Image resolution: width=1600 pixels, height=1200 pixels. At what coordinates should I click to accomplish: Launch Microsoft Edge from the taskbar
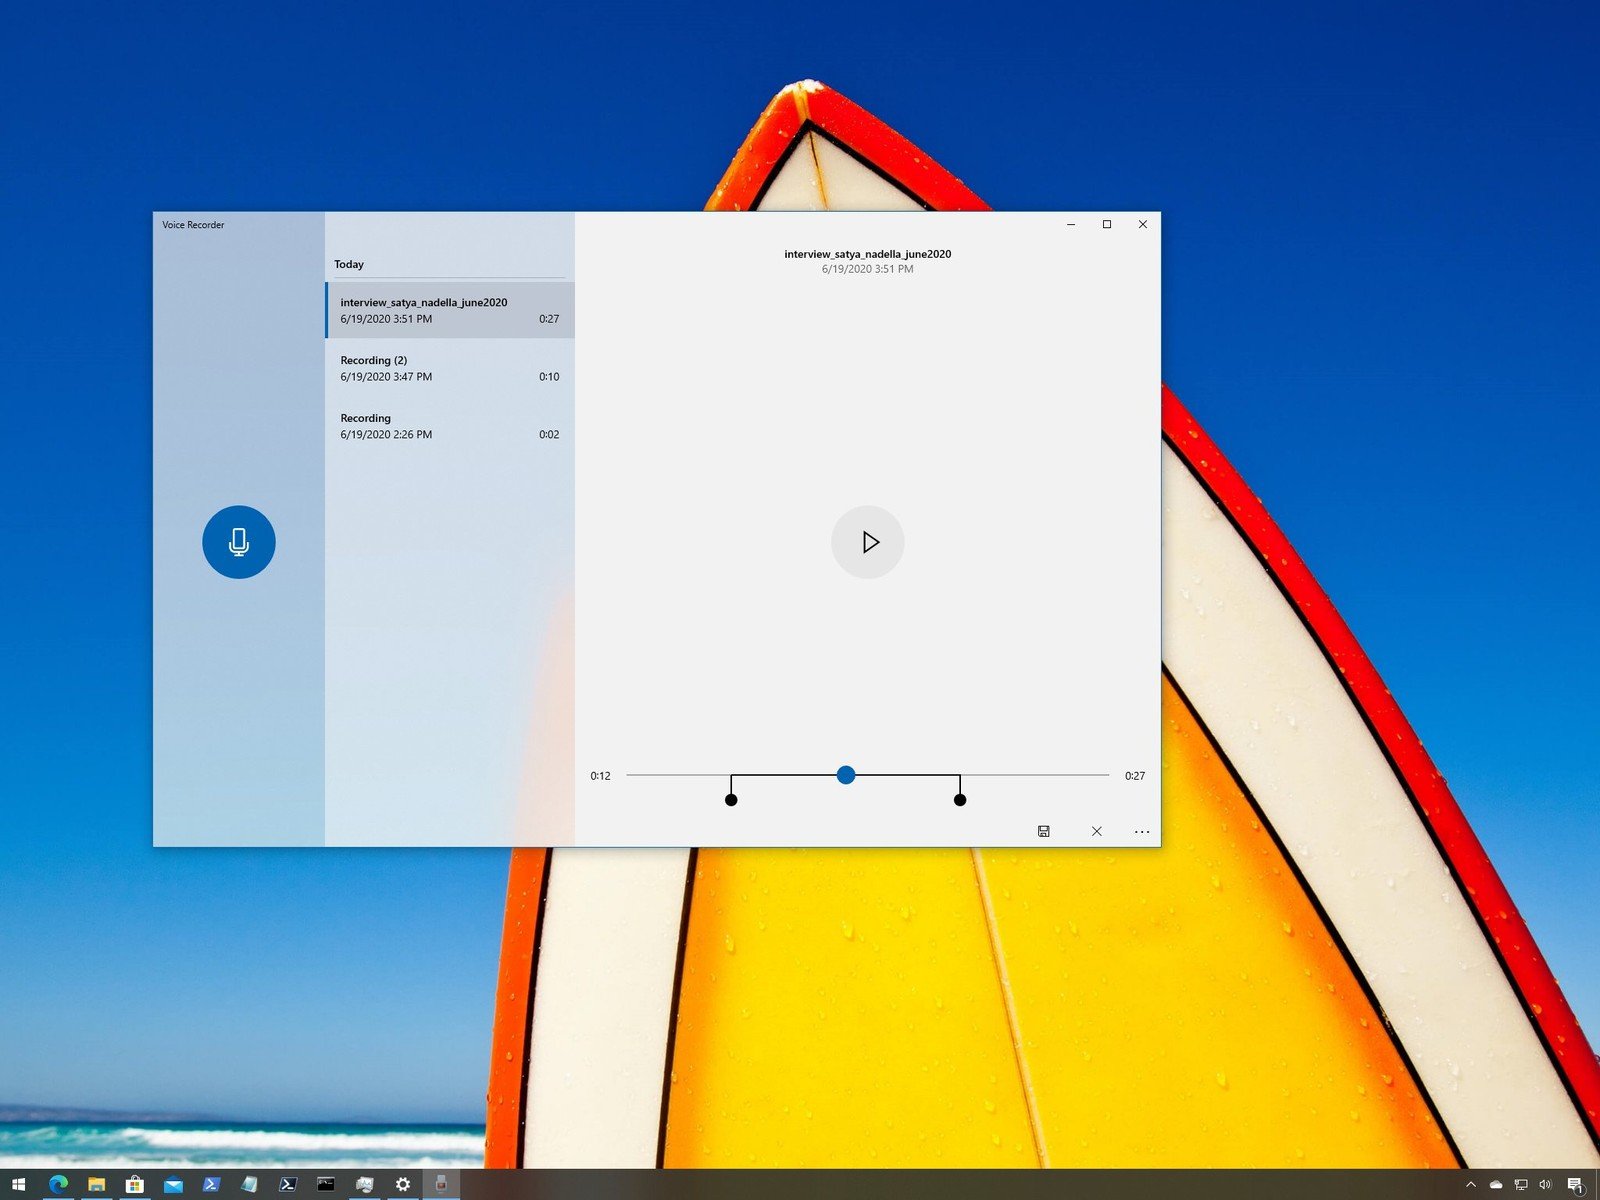(x=60, y=1183)
